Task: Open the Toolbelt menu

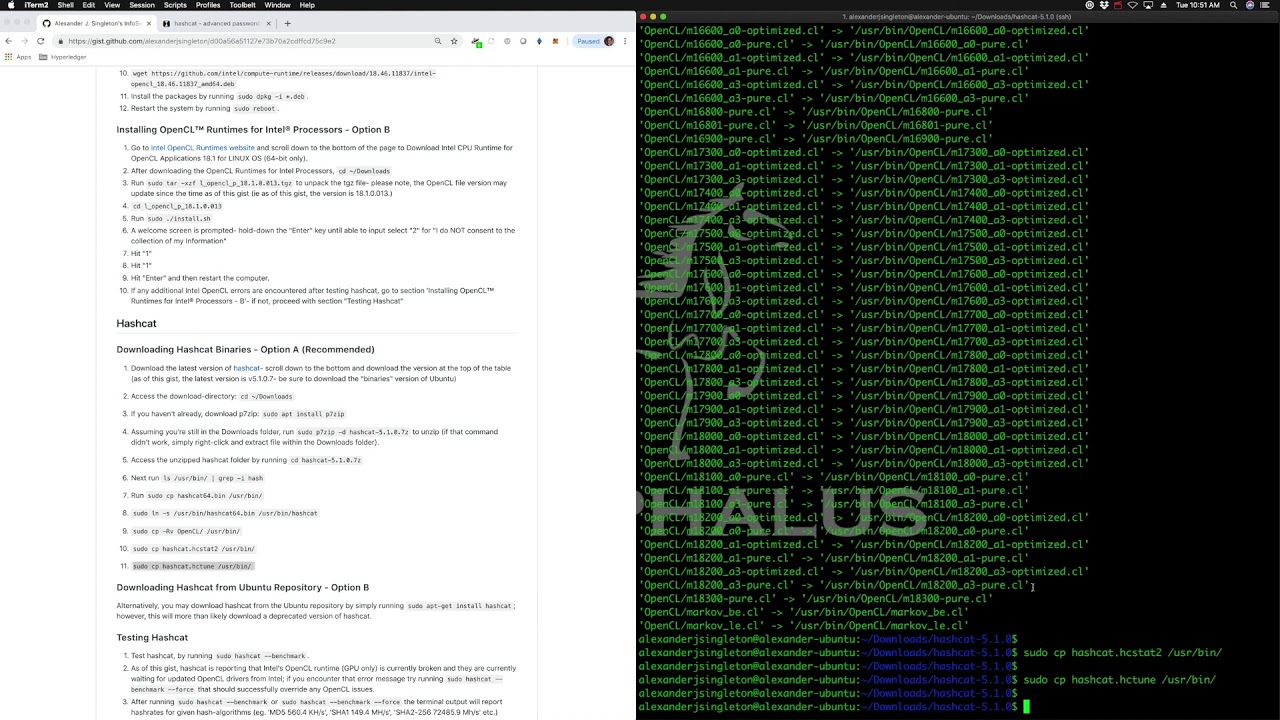Action: (242, 5)
